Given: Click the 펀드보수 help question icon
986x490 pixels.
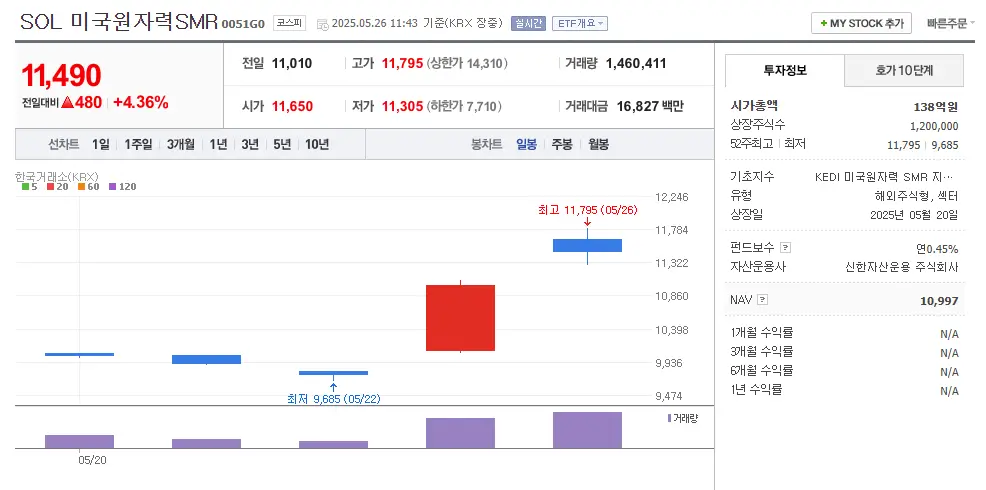Looking at the screenshot, I should tap(785, 248).
